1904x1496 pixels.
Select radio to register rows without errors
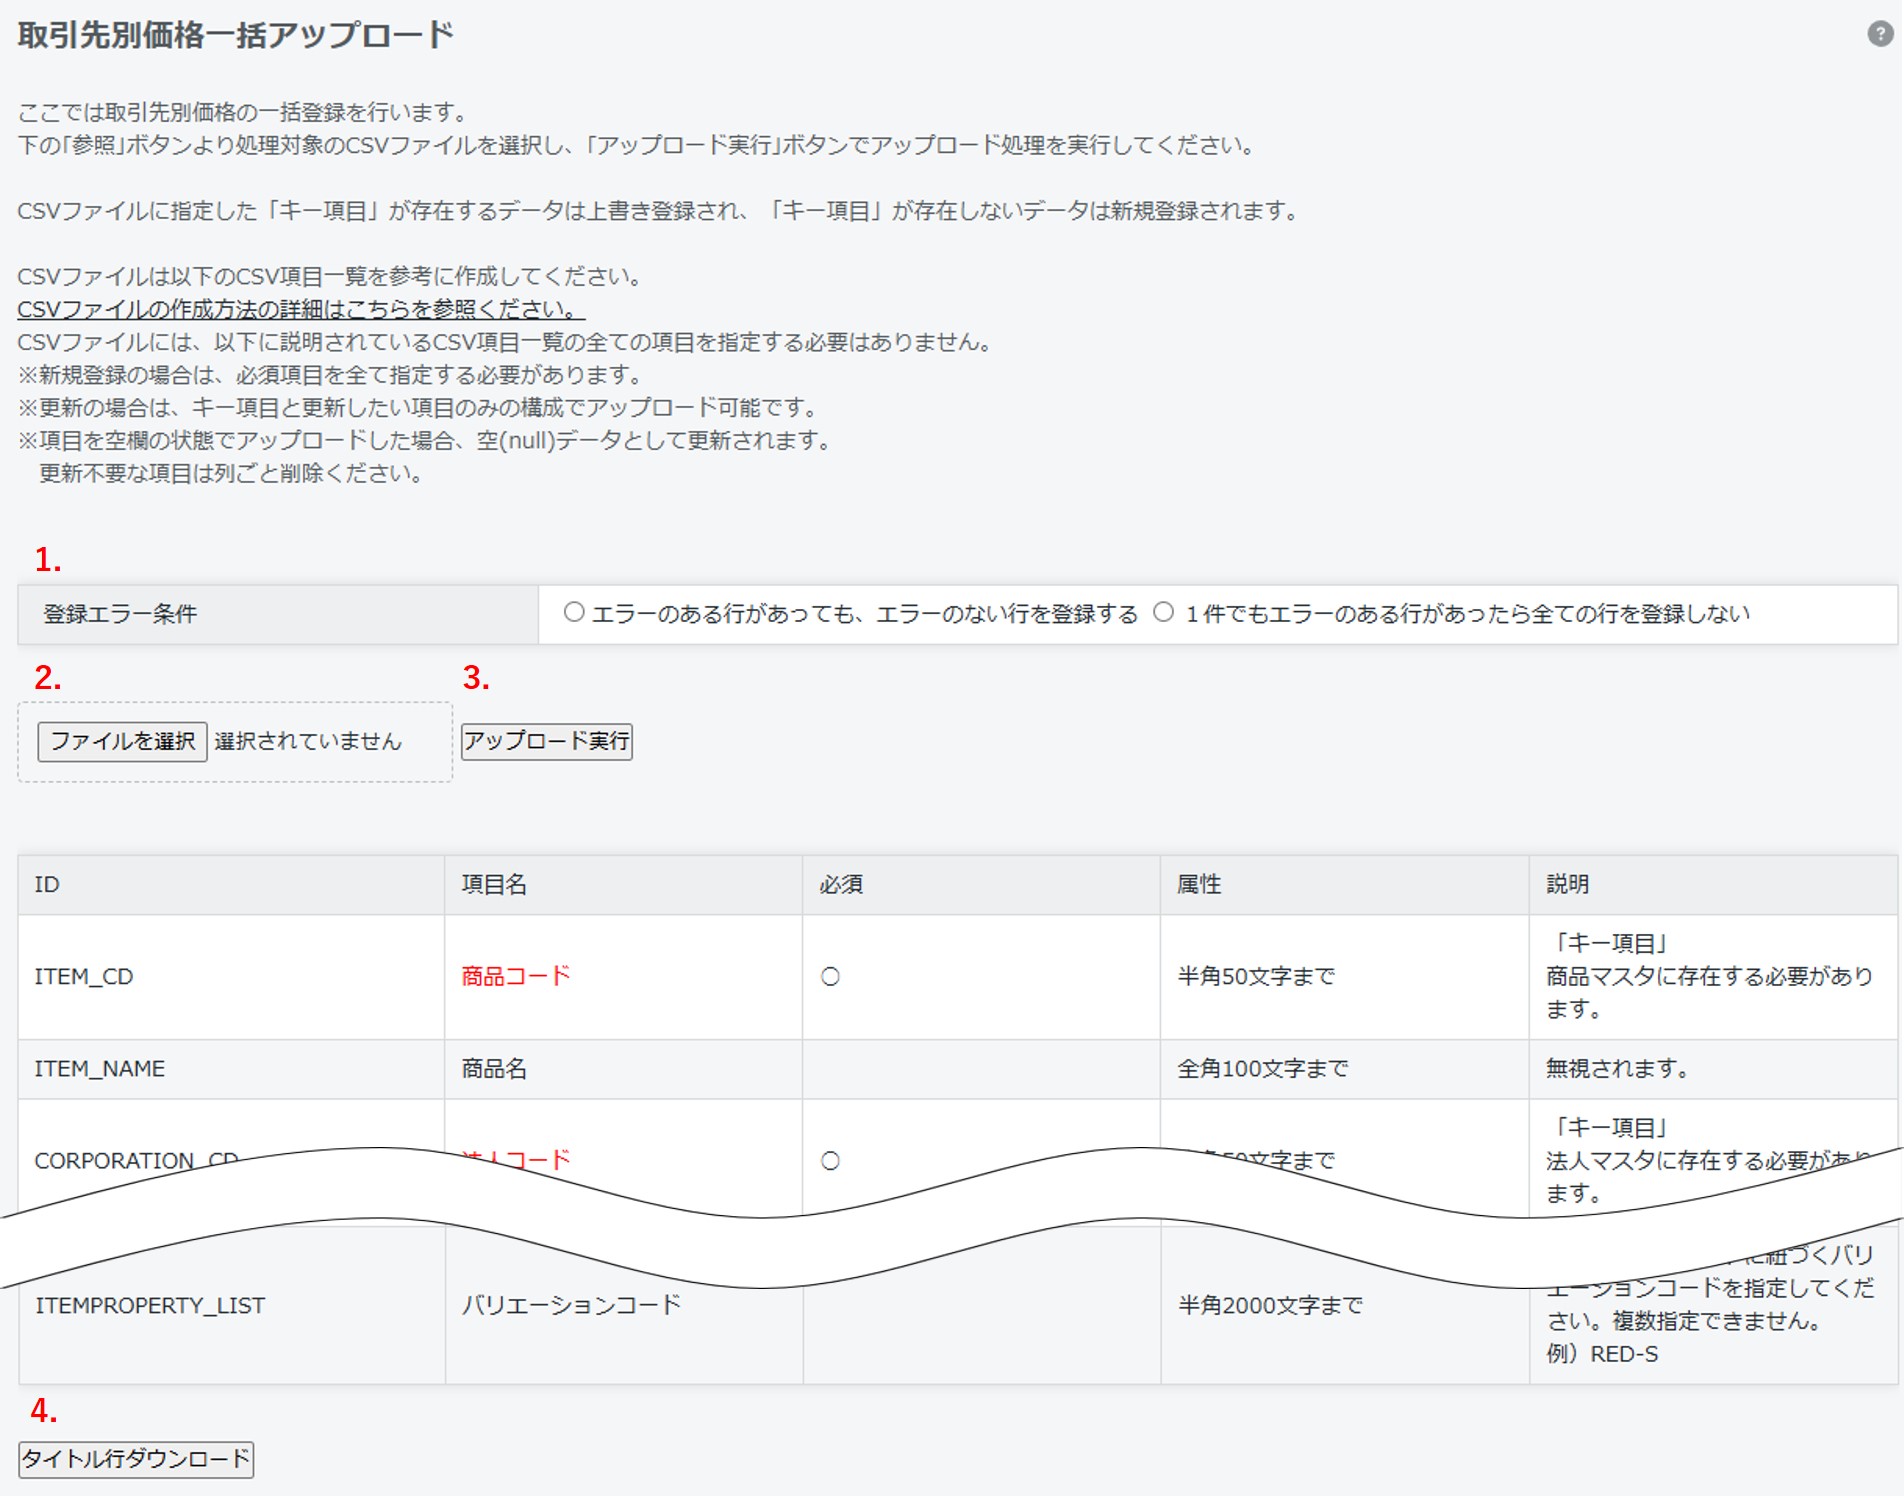click(x=573, y=612)
